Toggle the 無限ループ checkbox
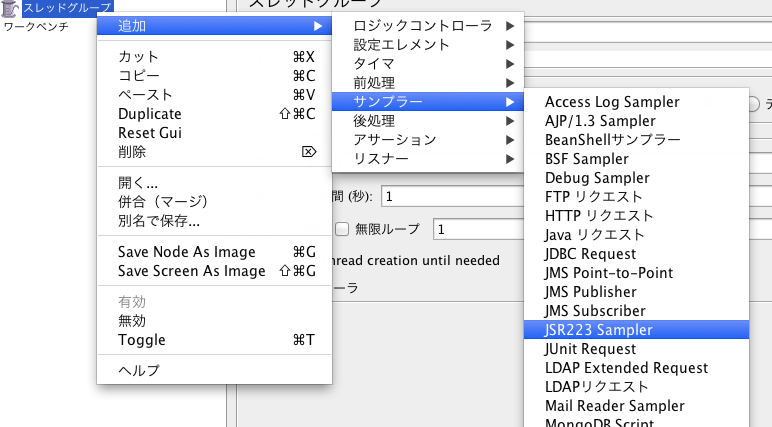 [x=342, y=229]
